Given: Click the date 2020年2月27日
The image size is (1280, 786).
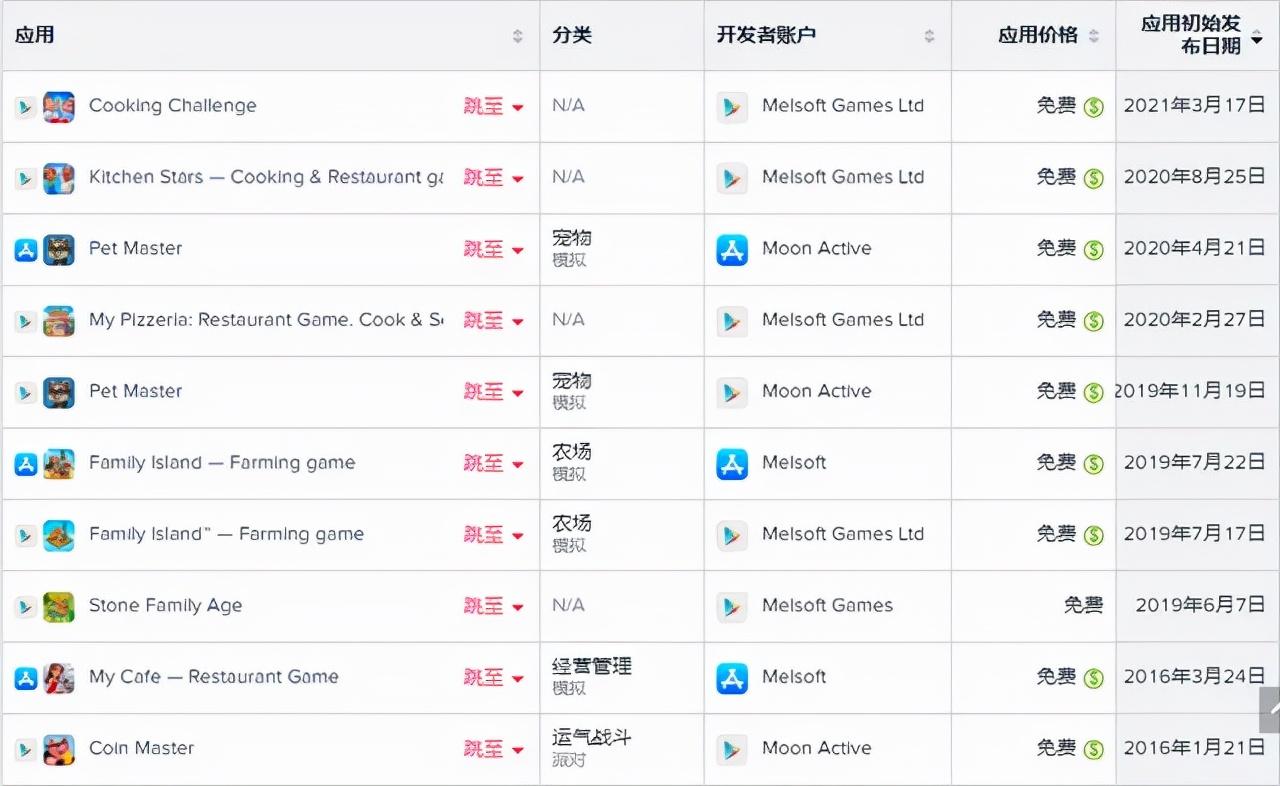Looking at the screenshot, I should click(1194, 320).
